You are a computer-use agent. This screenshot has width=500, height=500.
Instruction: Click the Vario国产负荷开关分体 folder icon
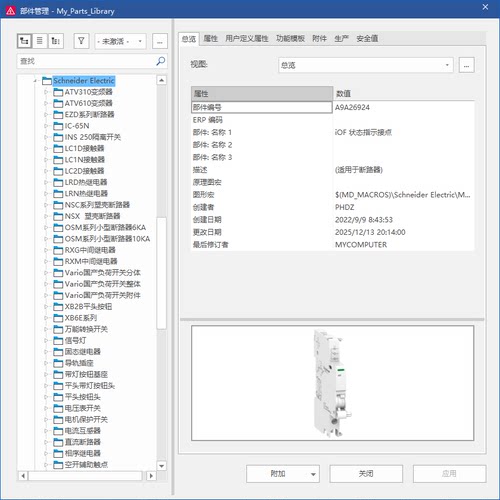pyautogui.click(x=58, y=273)
